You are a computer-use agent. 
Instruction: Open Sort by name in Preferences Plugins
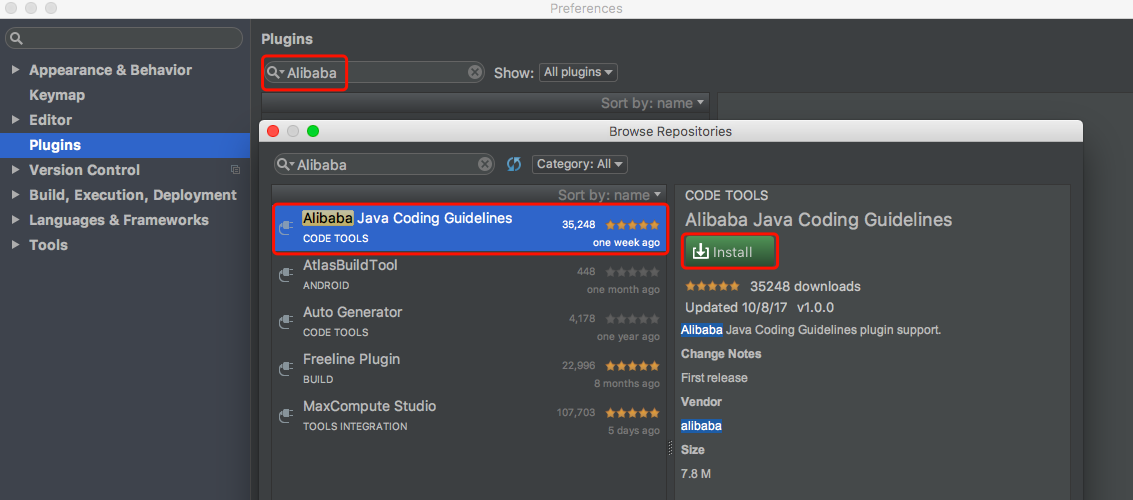click(x=652, y=103)
